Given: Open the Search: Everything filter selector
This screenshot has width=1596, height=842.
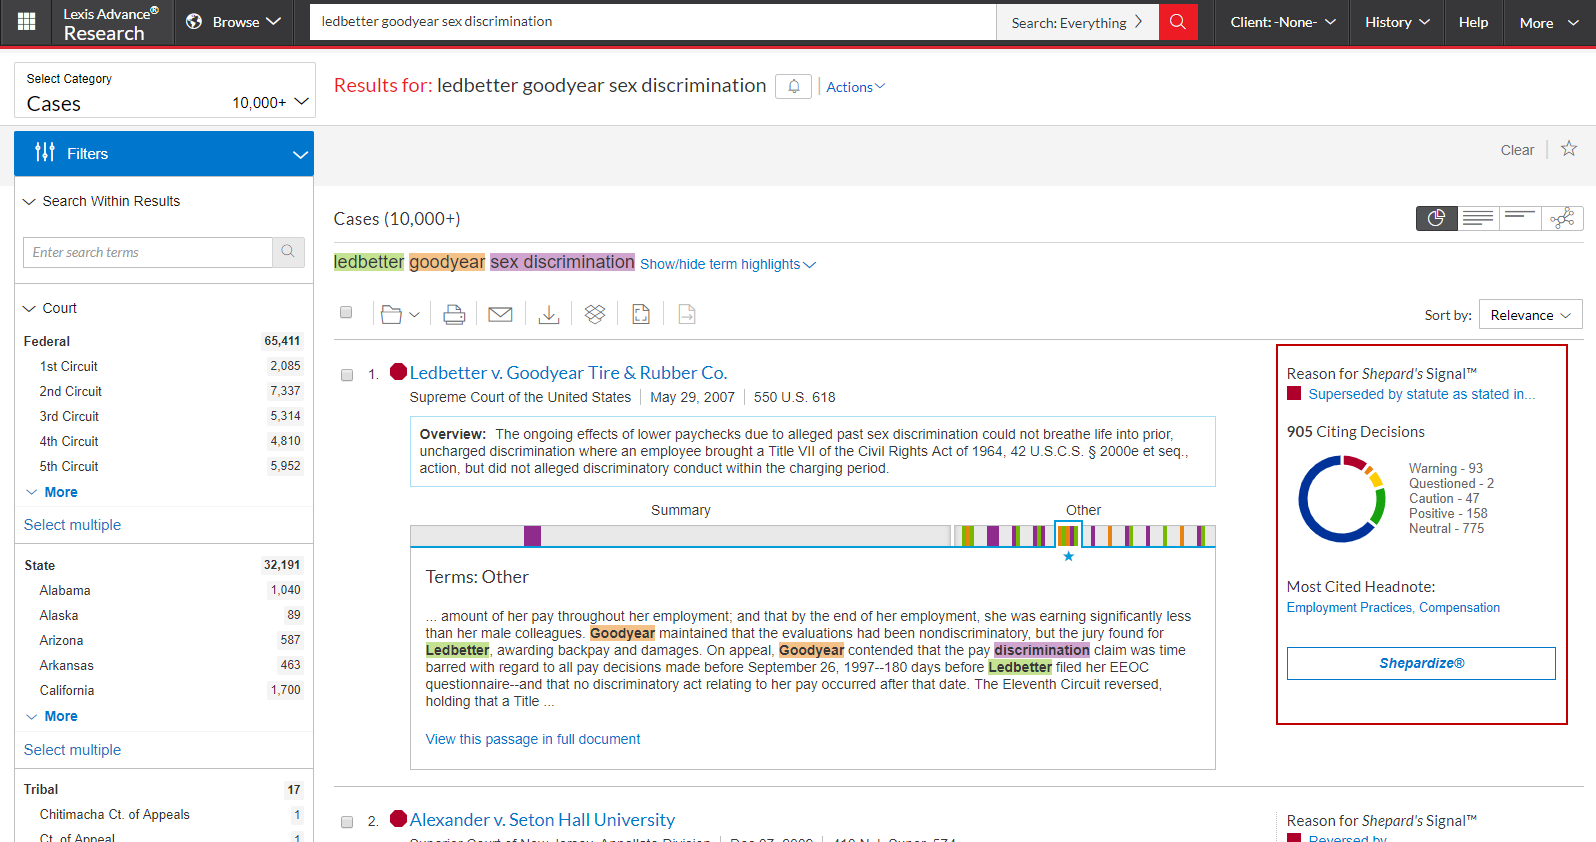Looking at the screenshot, I should pyautogui.click(x=1077, y=22).
